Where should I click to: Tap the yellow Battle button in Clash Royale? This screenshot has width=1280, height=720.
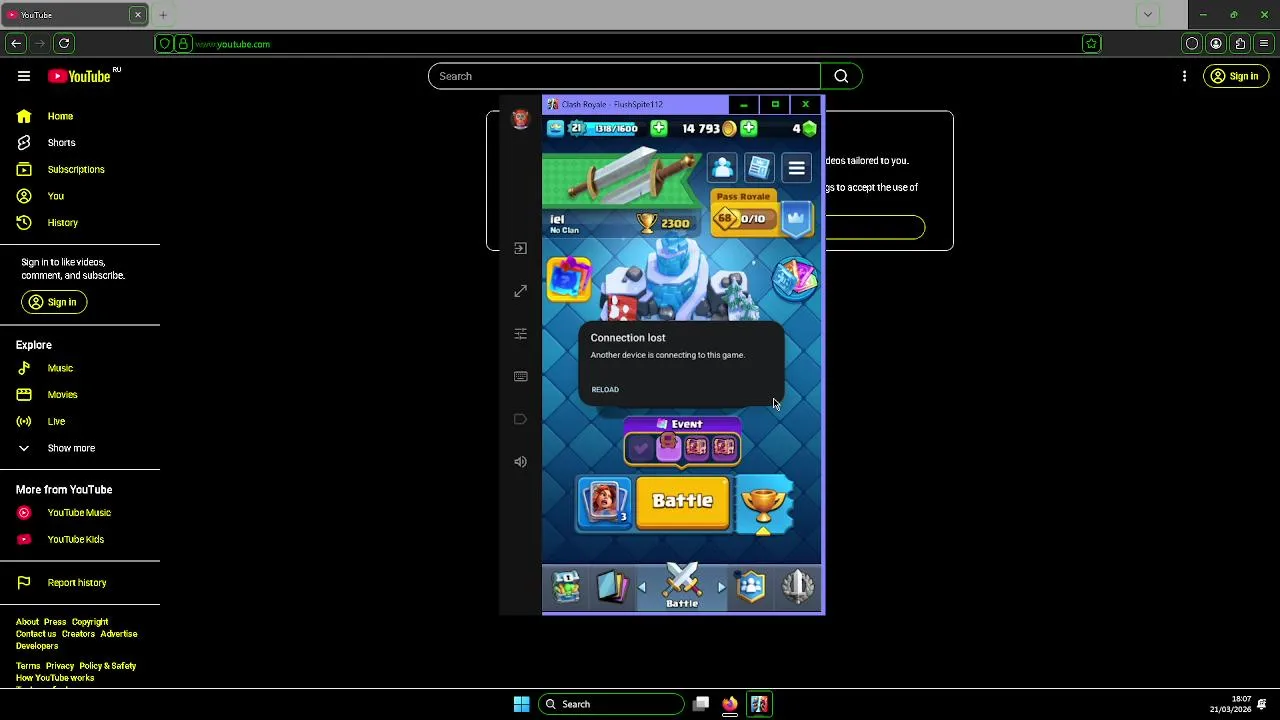pyautogui.click(x=682, y=501)
